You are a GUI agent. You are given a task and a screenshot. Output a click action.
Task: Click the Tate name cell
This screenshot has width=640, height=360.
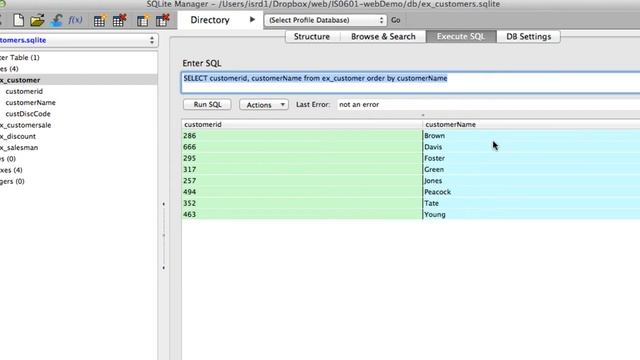[531, 203]
